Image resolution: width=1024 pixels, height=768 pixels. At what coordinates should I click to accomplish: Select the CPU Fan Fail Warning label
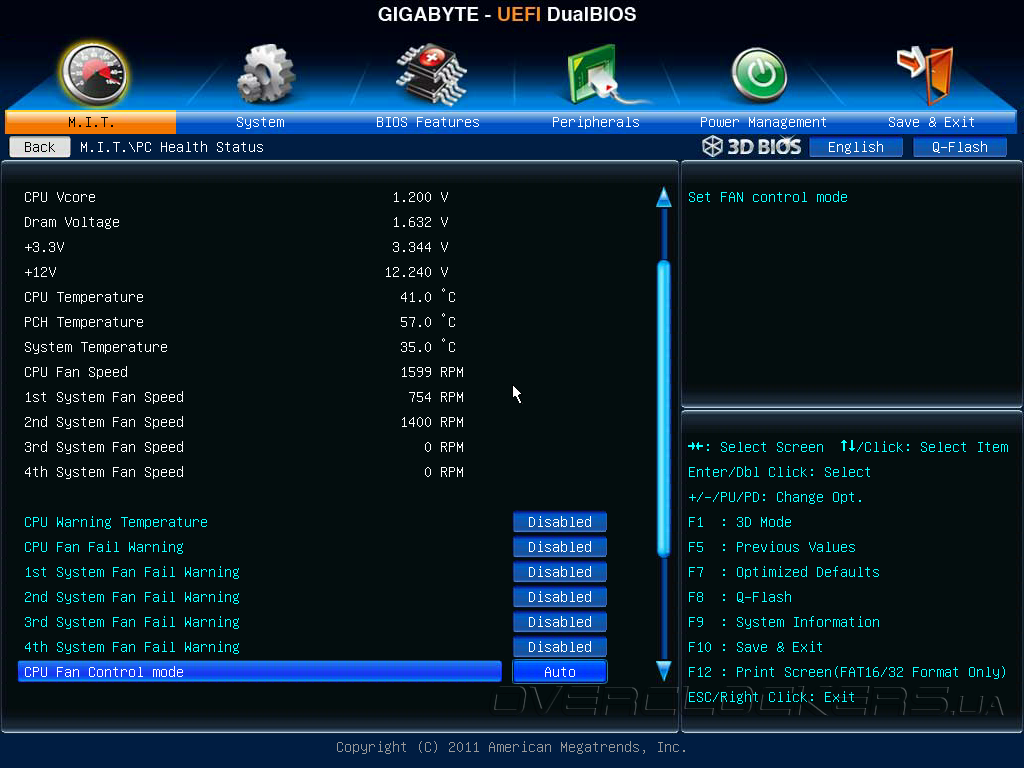coord(104,547)
